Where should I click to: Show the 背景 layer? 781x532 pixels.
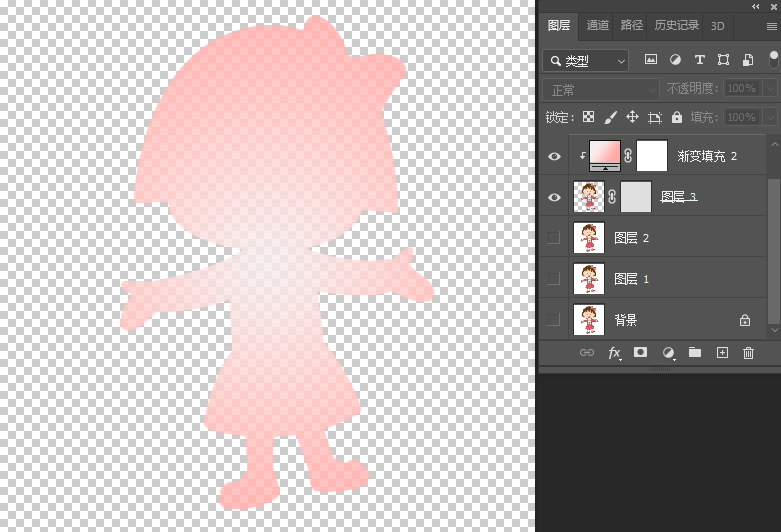(x=554, y=320)
